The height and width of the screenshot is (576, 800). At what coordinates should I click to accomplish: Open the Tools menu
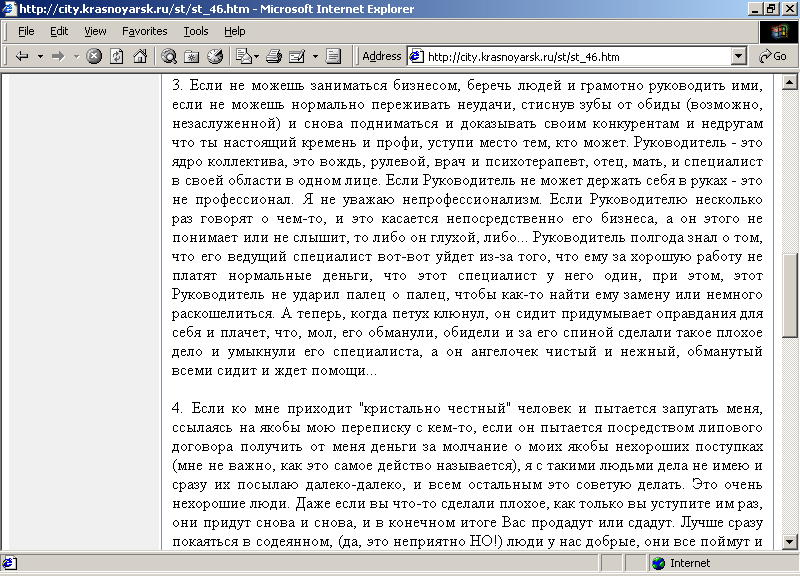[x=196, y=31]
